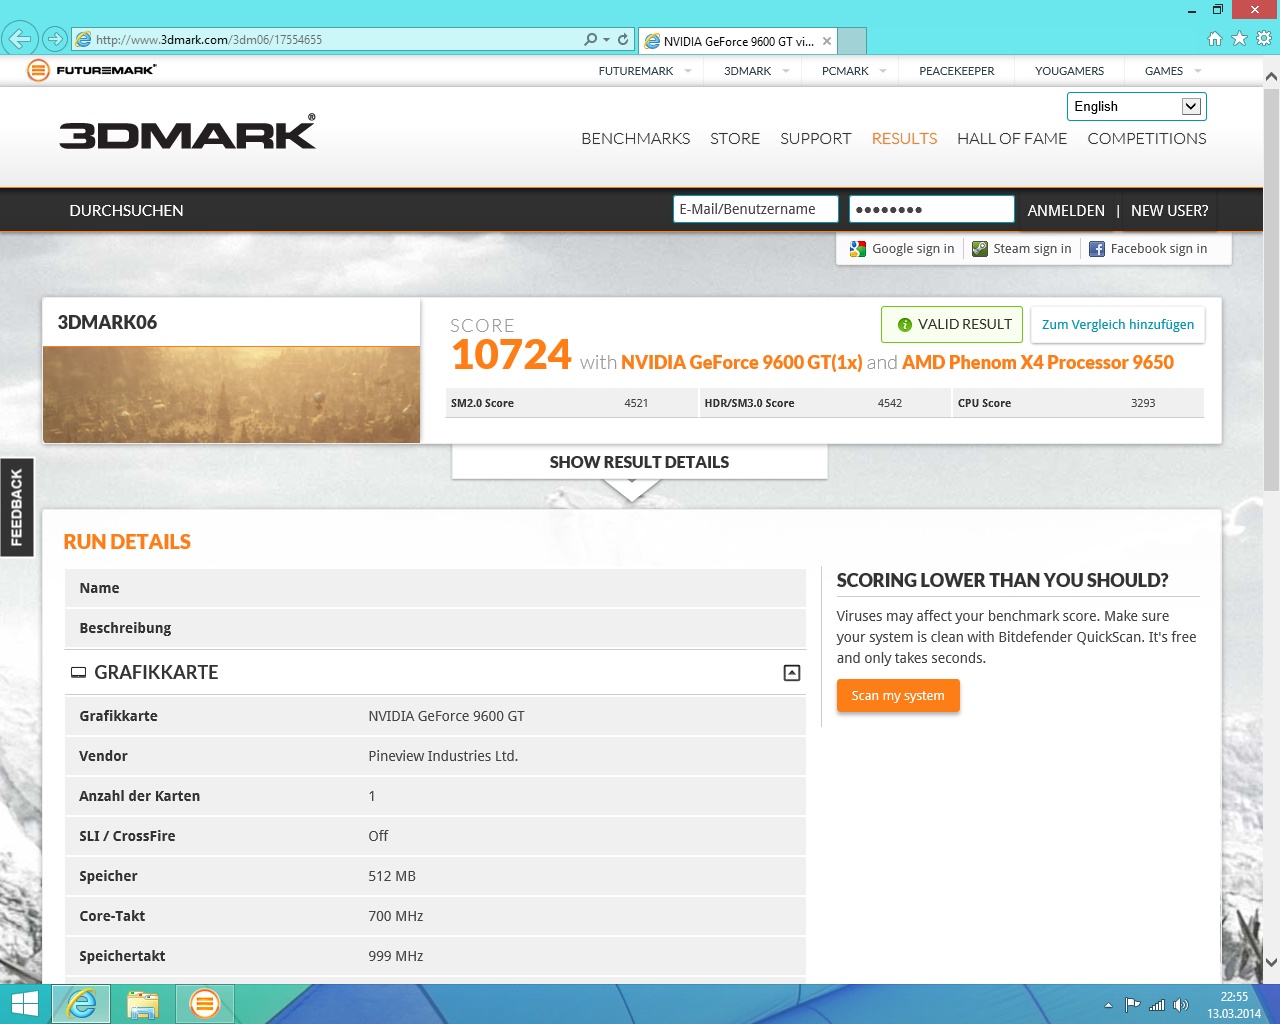Click the ANMELDEN login button
1280x1024 pixels.
click(x=1066, y=211)
